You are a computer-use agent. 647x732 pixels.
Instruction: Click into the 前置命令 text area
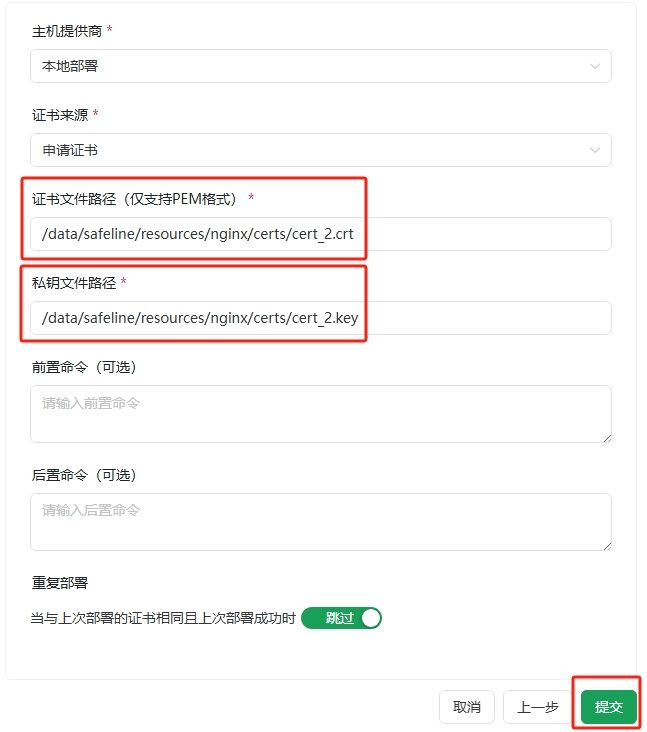tap(320, 413)
